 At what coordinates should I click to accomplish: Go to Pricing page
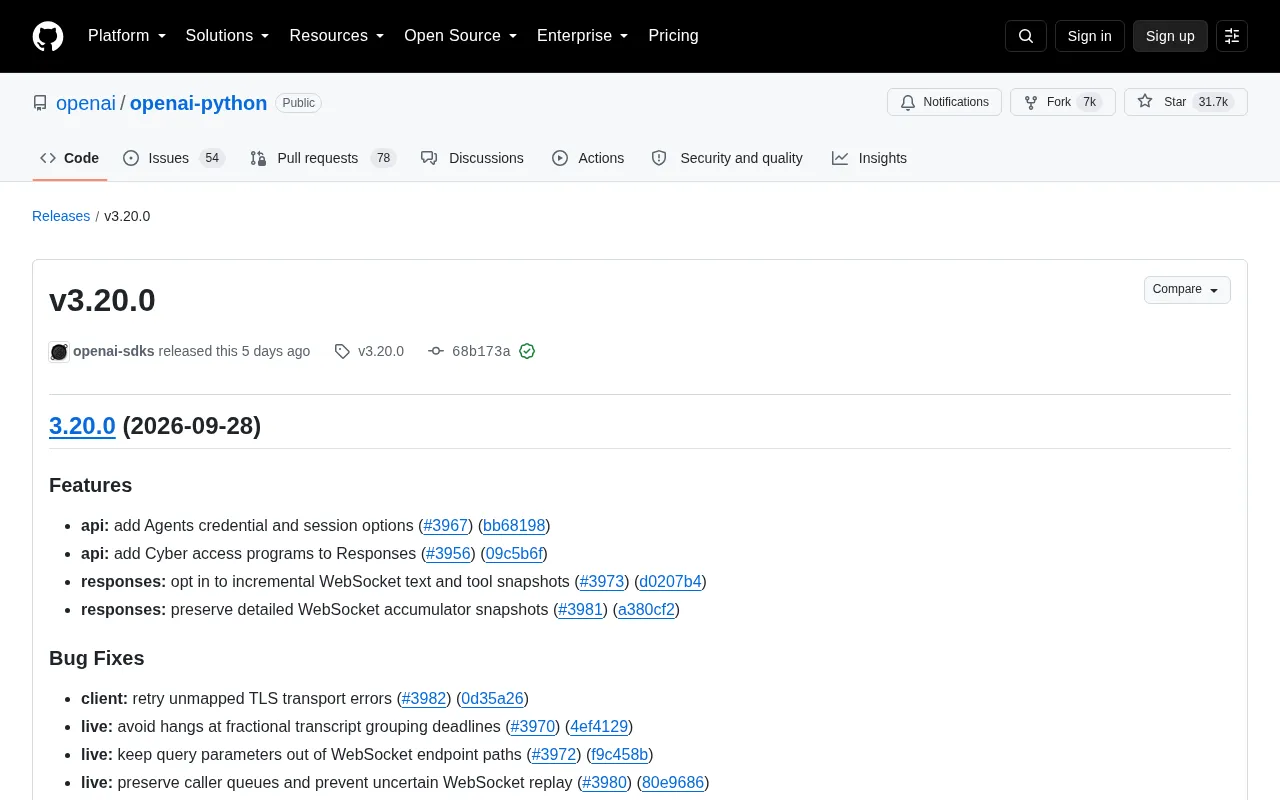[673, 36]
